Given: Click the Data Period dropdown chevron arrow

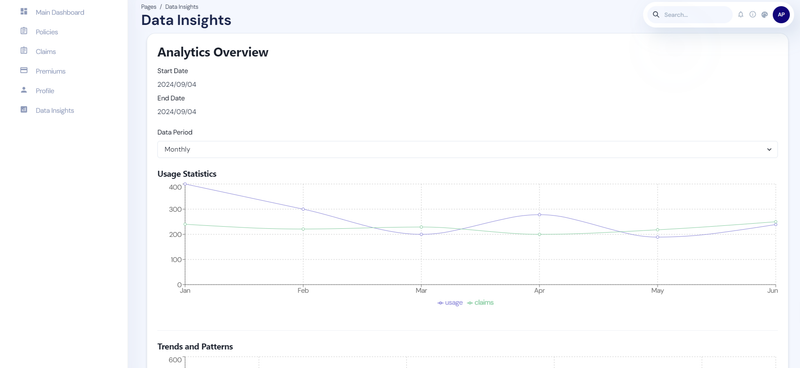Looking at the screenshot, I should pos(769,150).
